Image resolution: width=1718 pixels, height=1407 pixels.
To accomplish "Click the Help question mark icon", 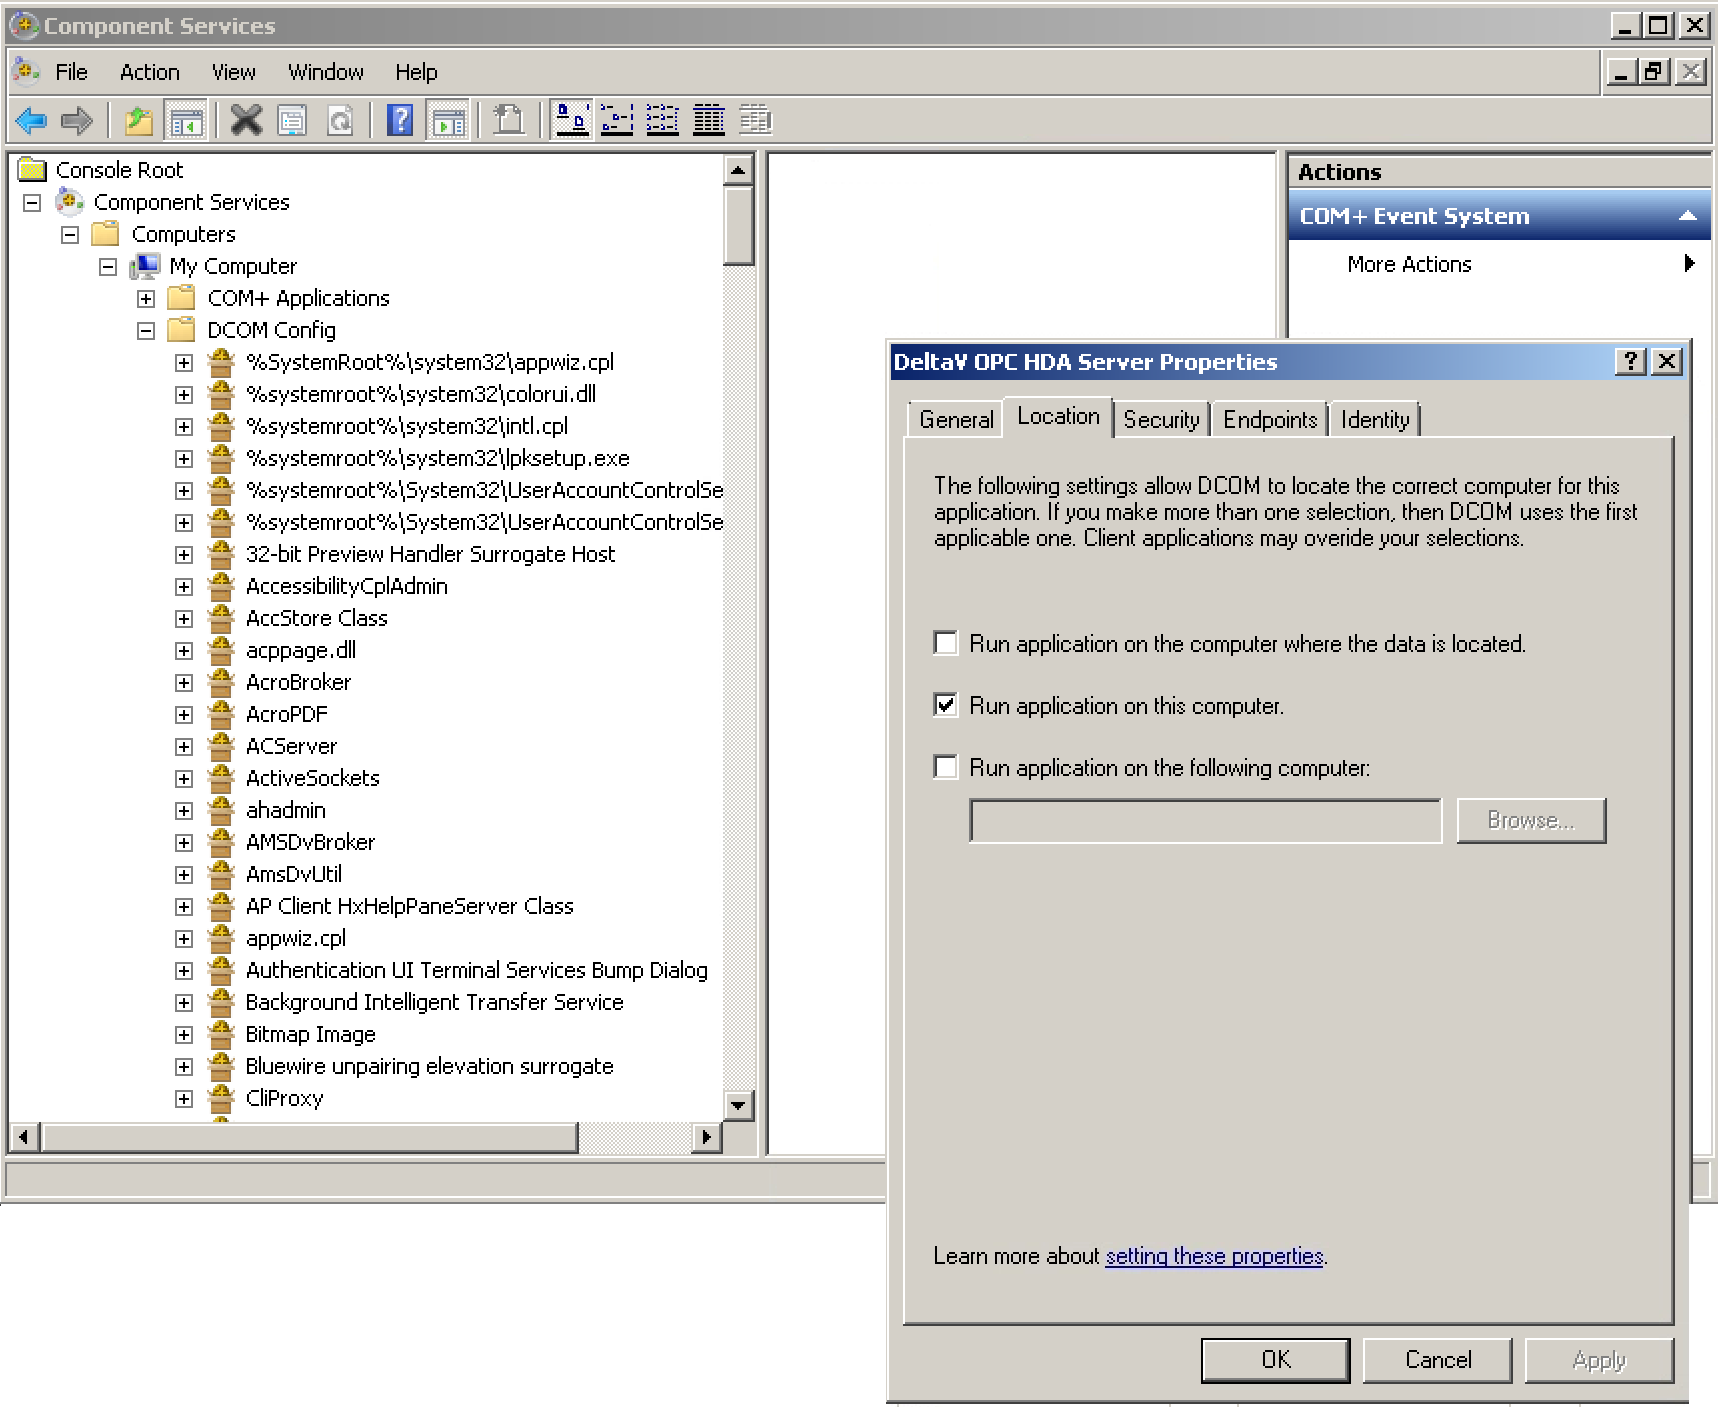I will point(399,120).
